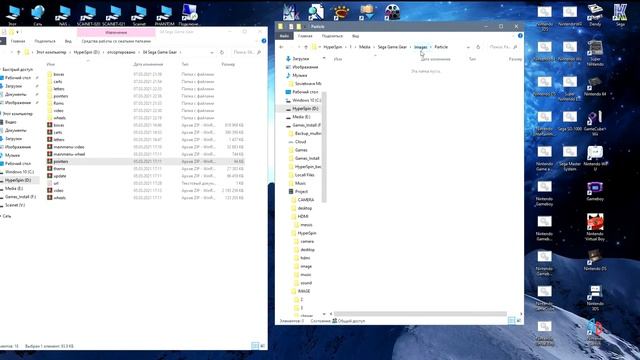Switch left window to large icons view
The width and height of the screenshot is (640, 360).
pos(262,346)
